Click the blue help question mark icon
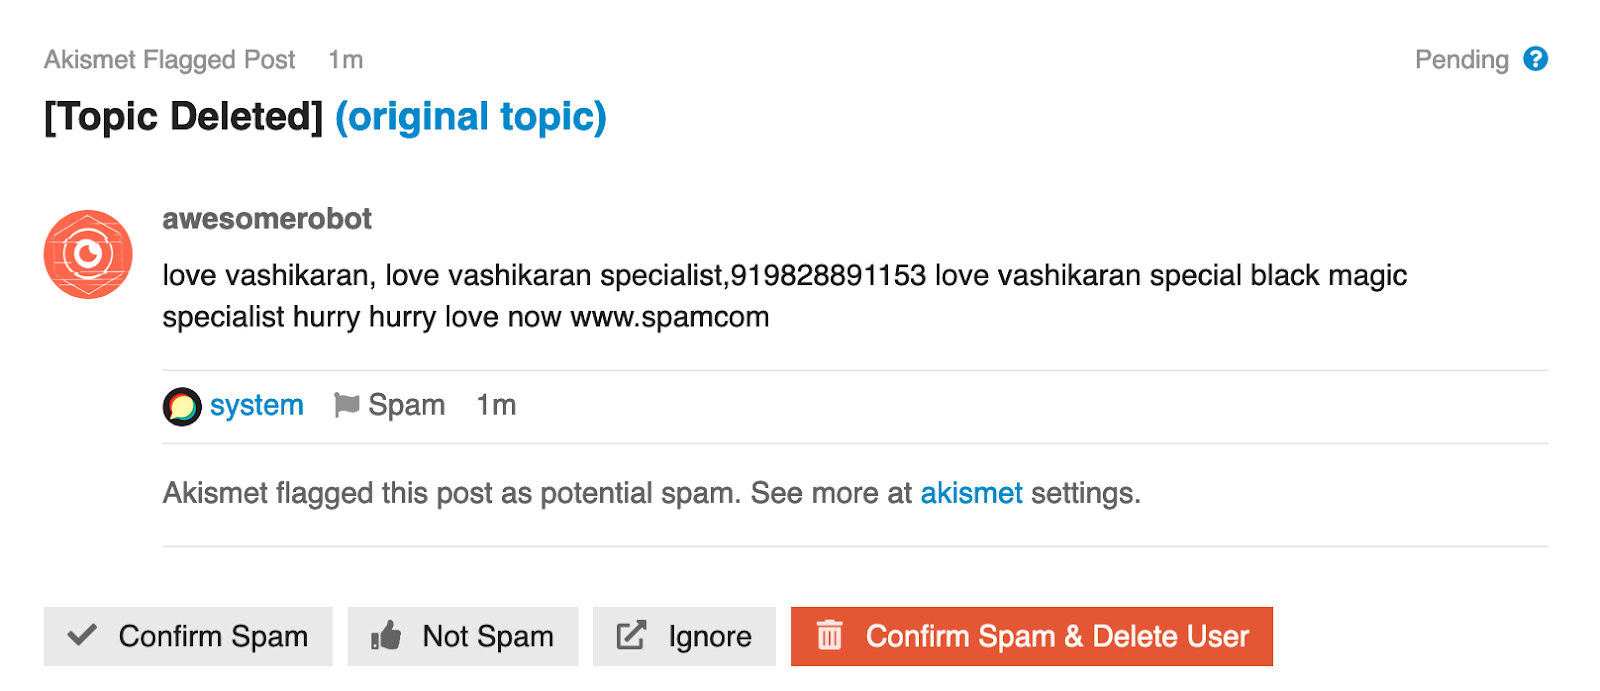 (x=1535, y=59)
